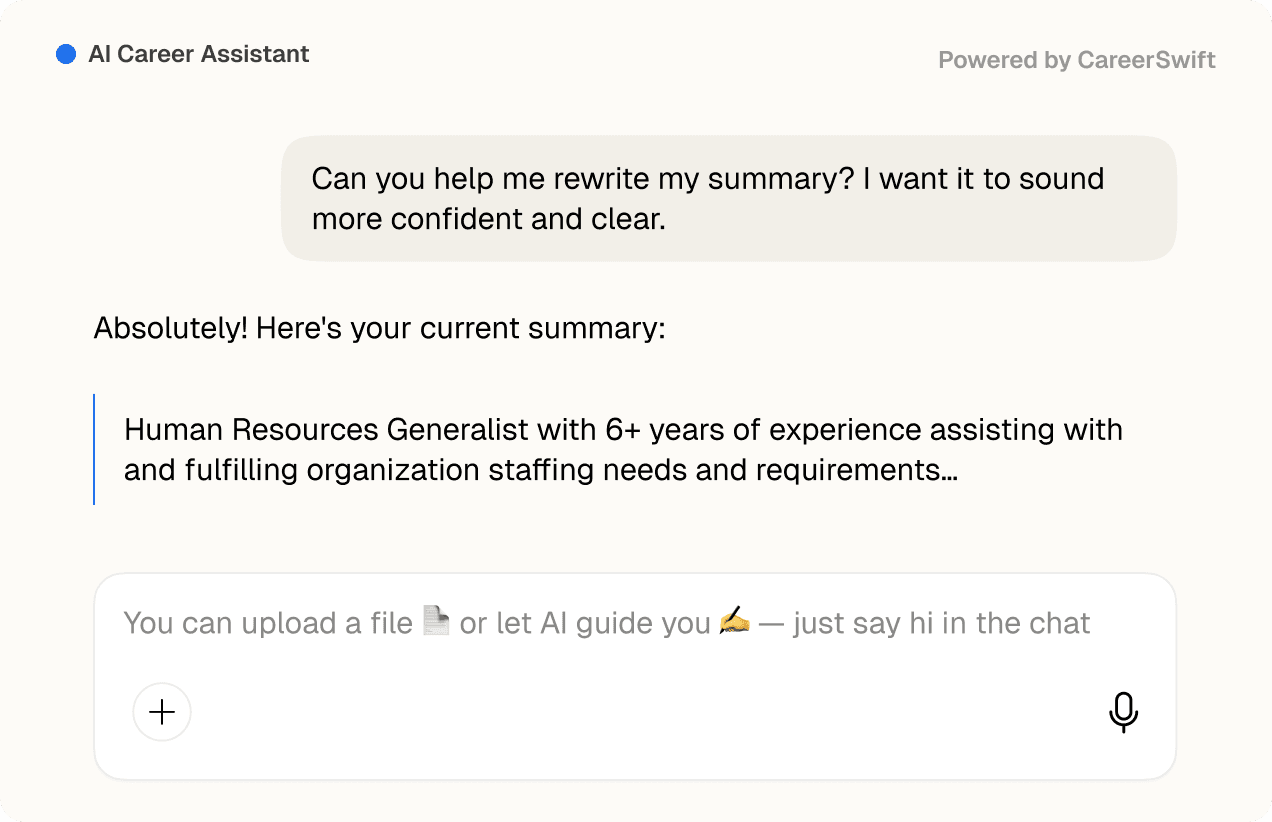Click the user message bubble background
The width and height of the screenshot is (1272, 822).
pos(729,198)
